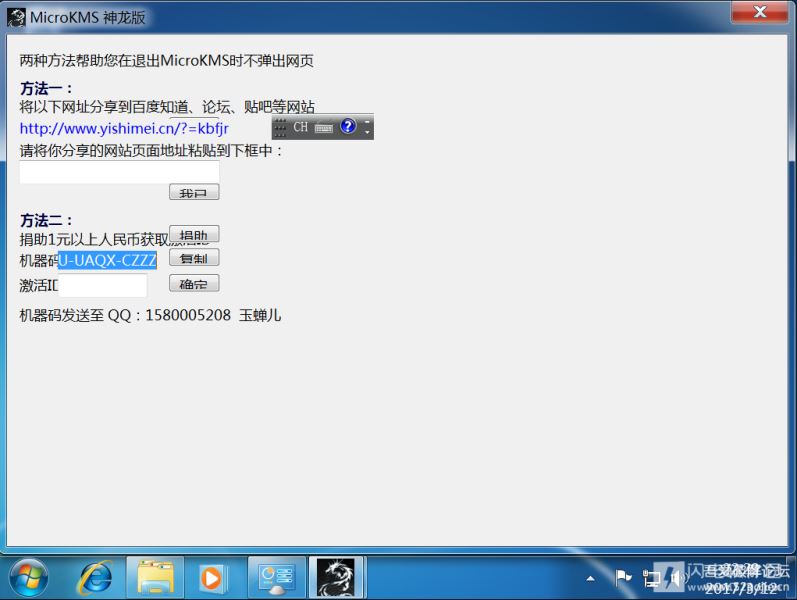
Task: Show hidden system tray icons
Action: pos(591,578)
